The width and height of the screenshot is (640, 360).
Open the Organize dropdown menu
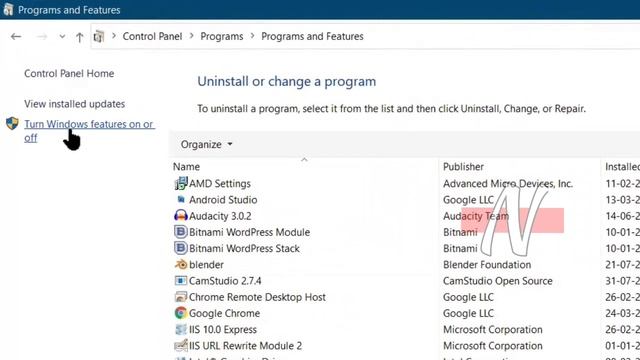(207, 144)
